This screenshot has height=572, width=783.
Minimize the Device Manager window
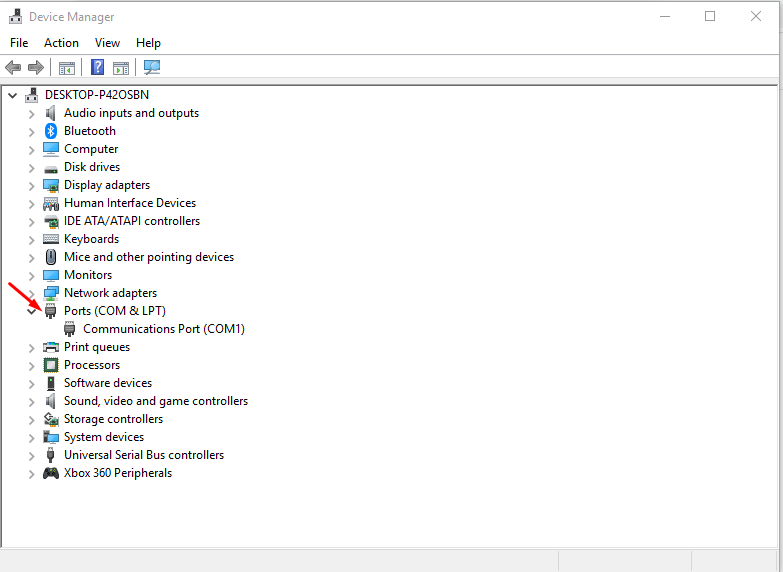coord(665,16)
